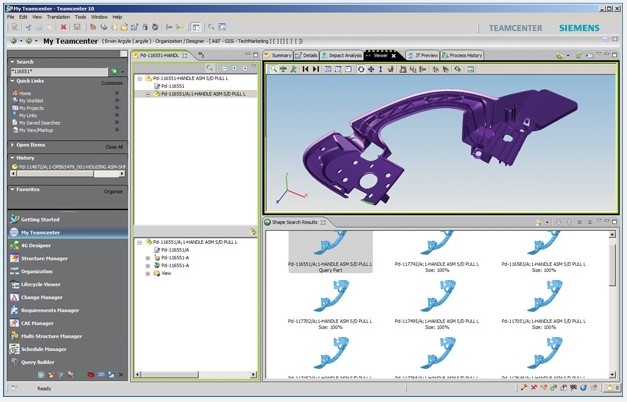Click Organize in Favorites
Image resolution: width=627 pixels, height=402 pixels.
[x=113, y=192]
